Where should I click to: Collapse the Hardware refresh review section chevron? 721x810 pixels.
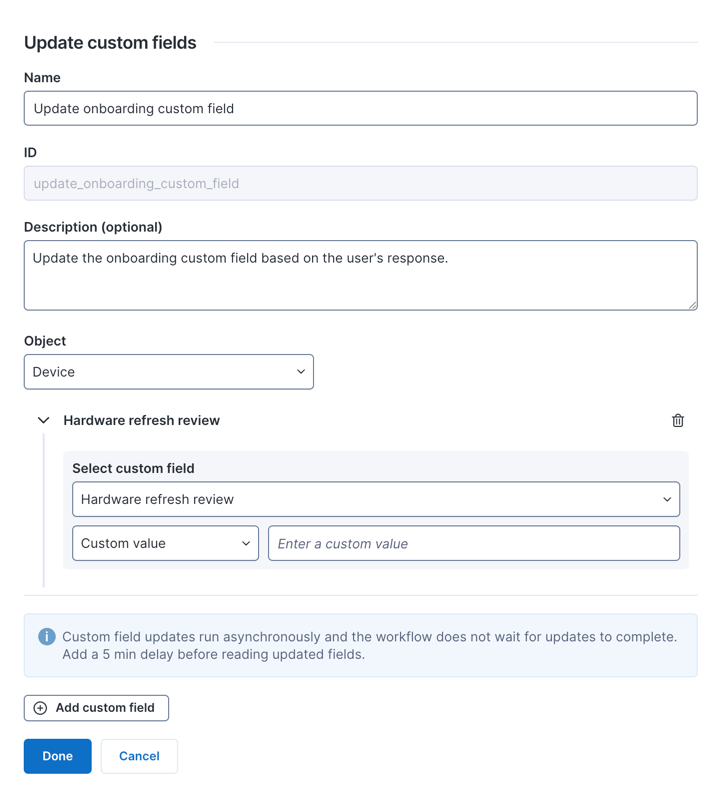tap(43, 421)
